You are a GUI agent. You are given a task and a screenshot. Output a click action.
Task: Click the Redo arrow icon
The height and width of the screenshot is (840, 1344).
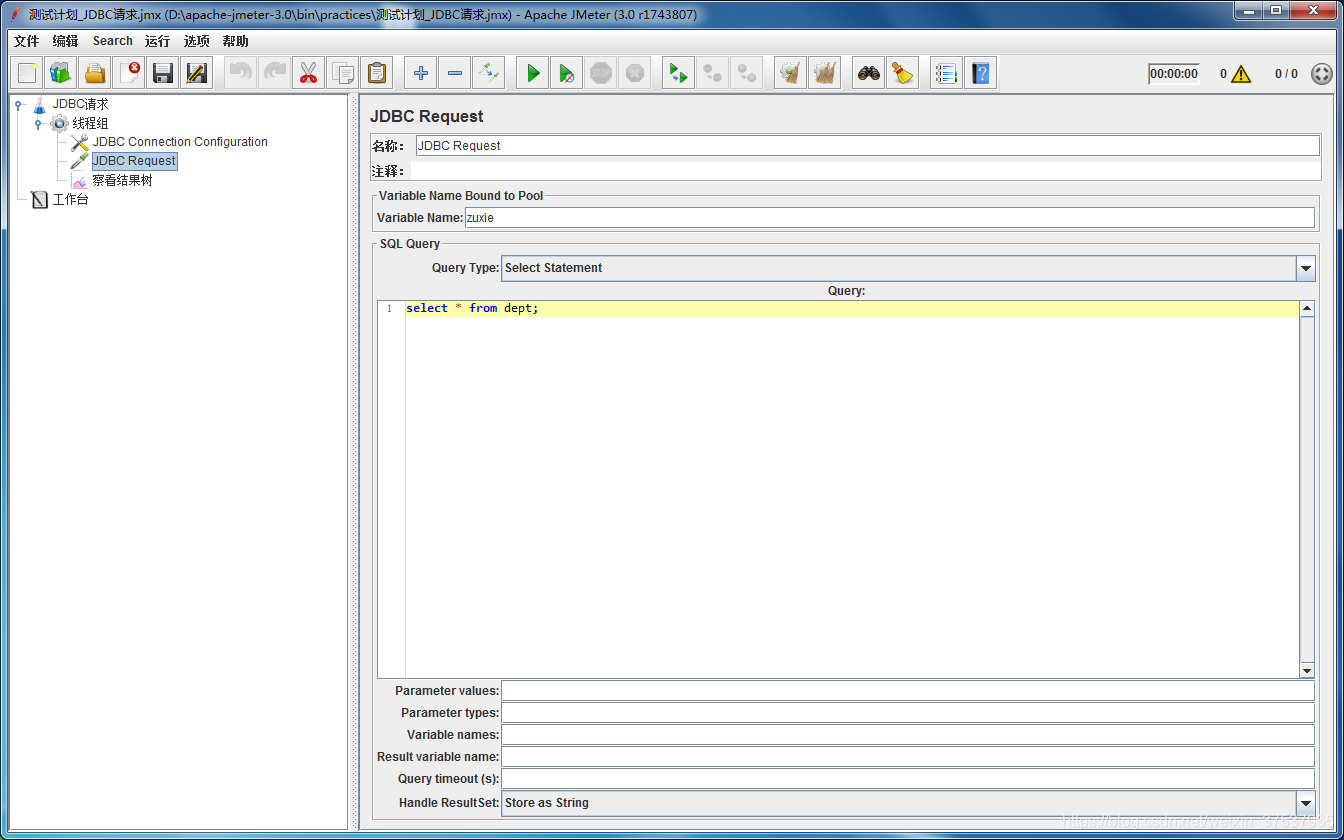(275, 73)
